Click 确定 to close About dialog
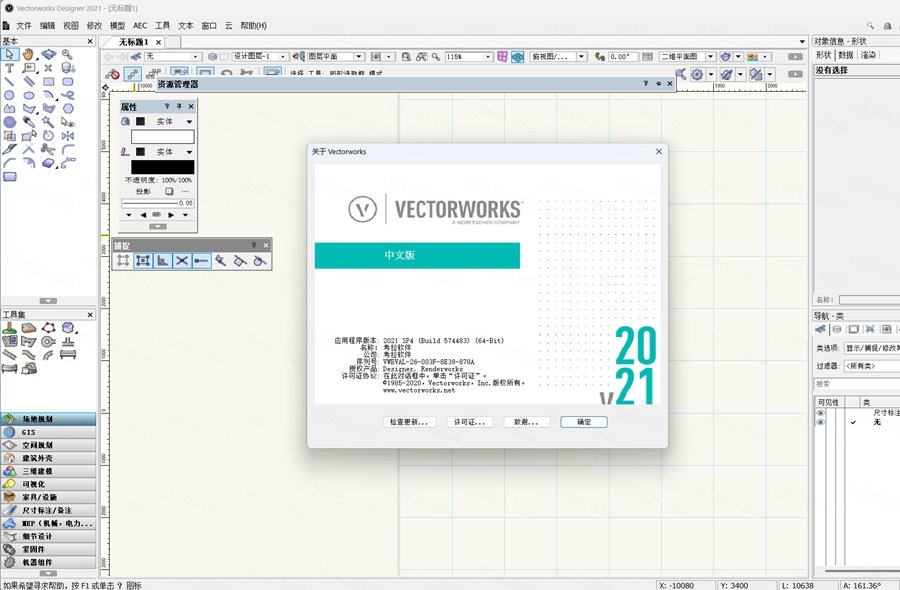 pyautogui.click(x=584, y=422)
